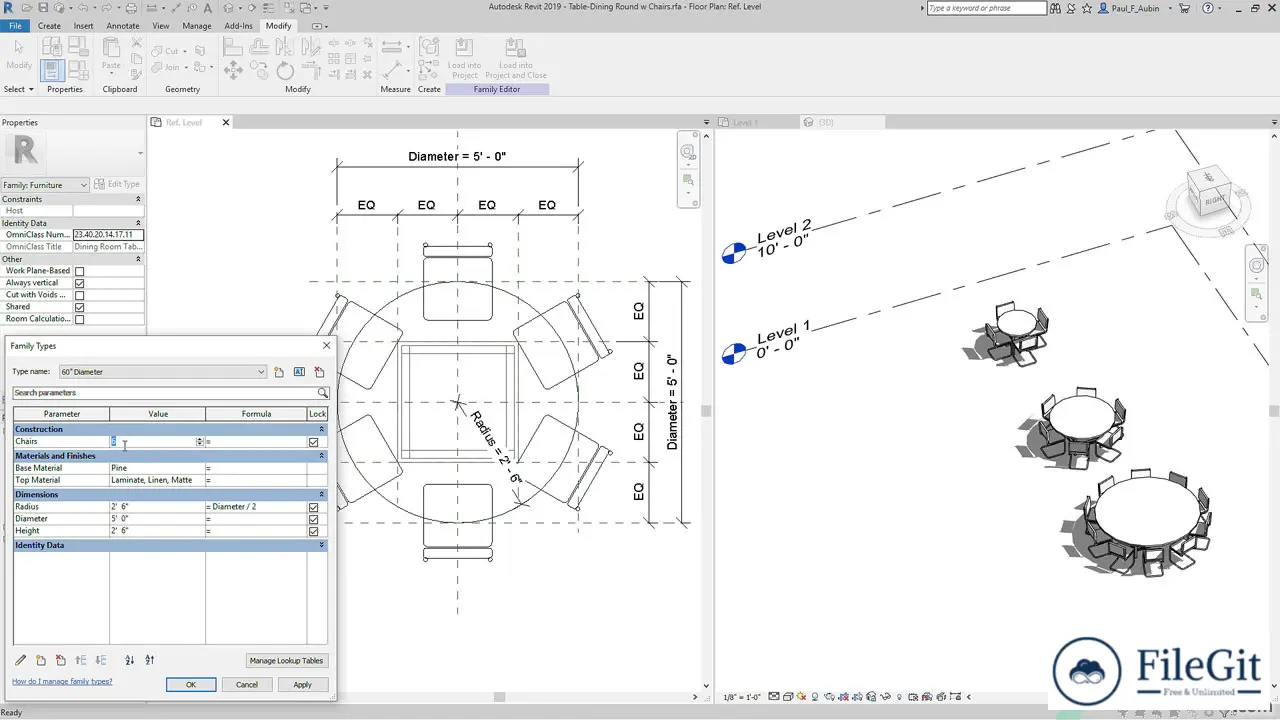
Task: Click the binoculars search icon in title bar
Action: point(1057,8)
